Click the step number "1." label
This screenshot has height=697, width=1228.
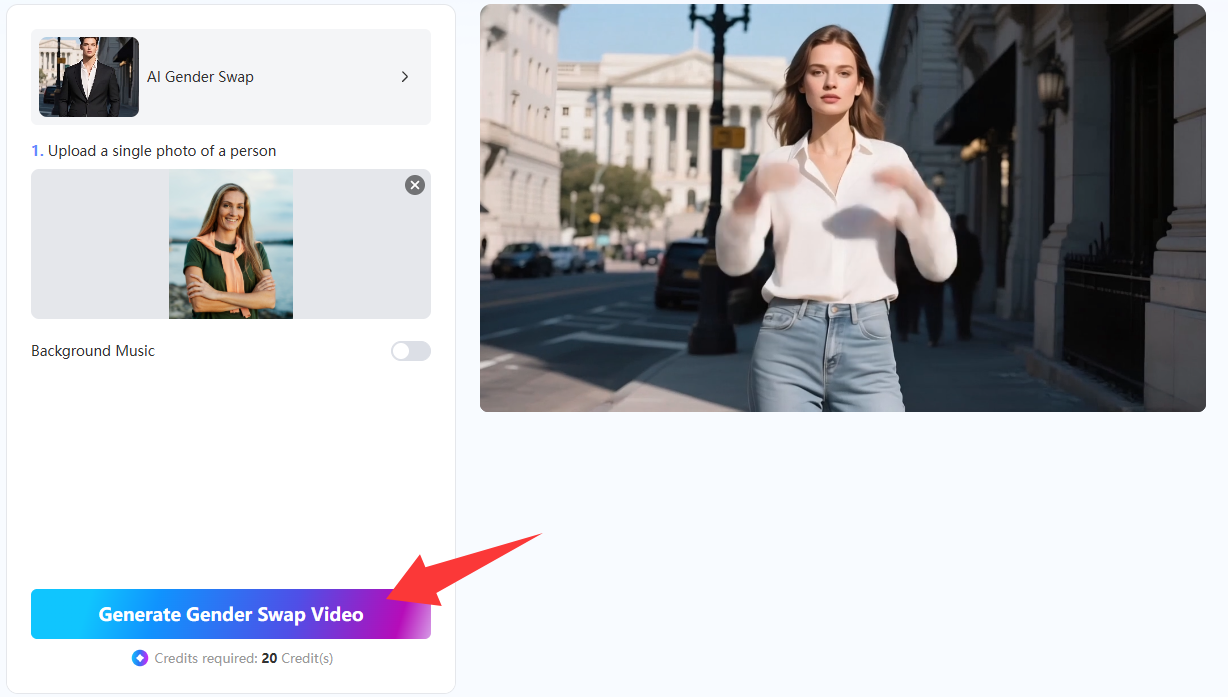(x=37, y=151)
